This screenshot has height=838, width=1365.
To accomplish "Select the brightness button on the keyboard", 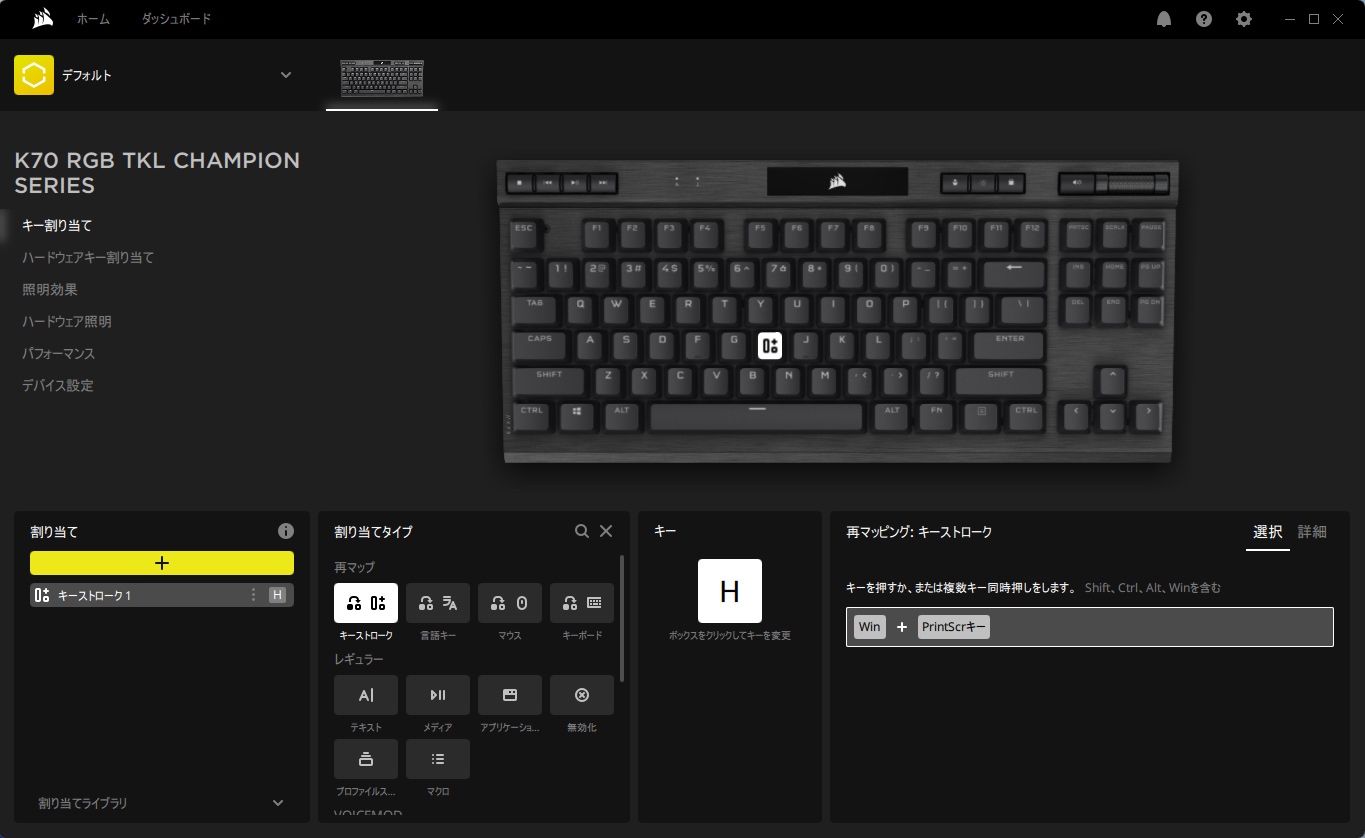I will click(x=983, y=183).
